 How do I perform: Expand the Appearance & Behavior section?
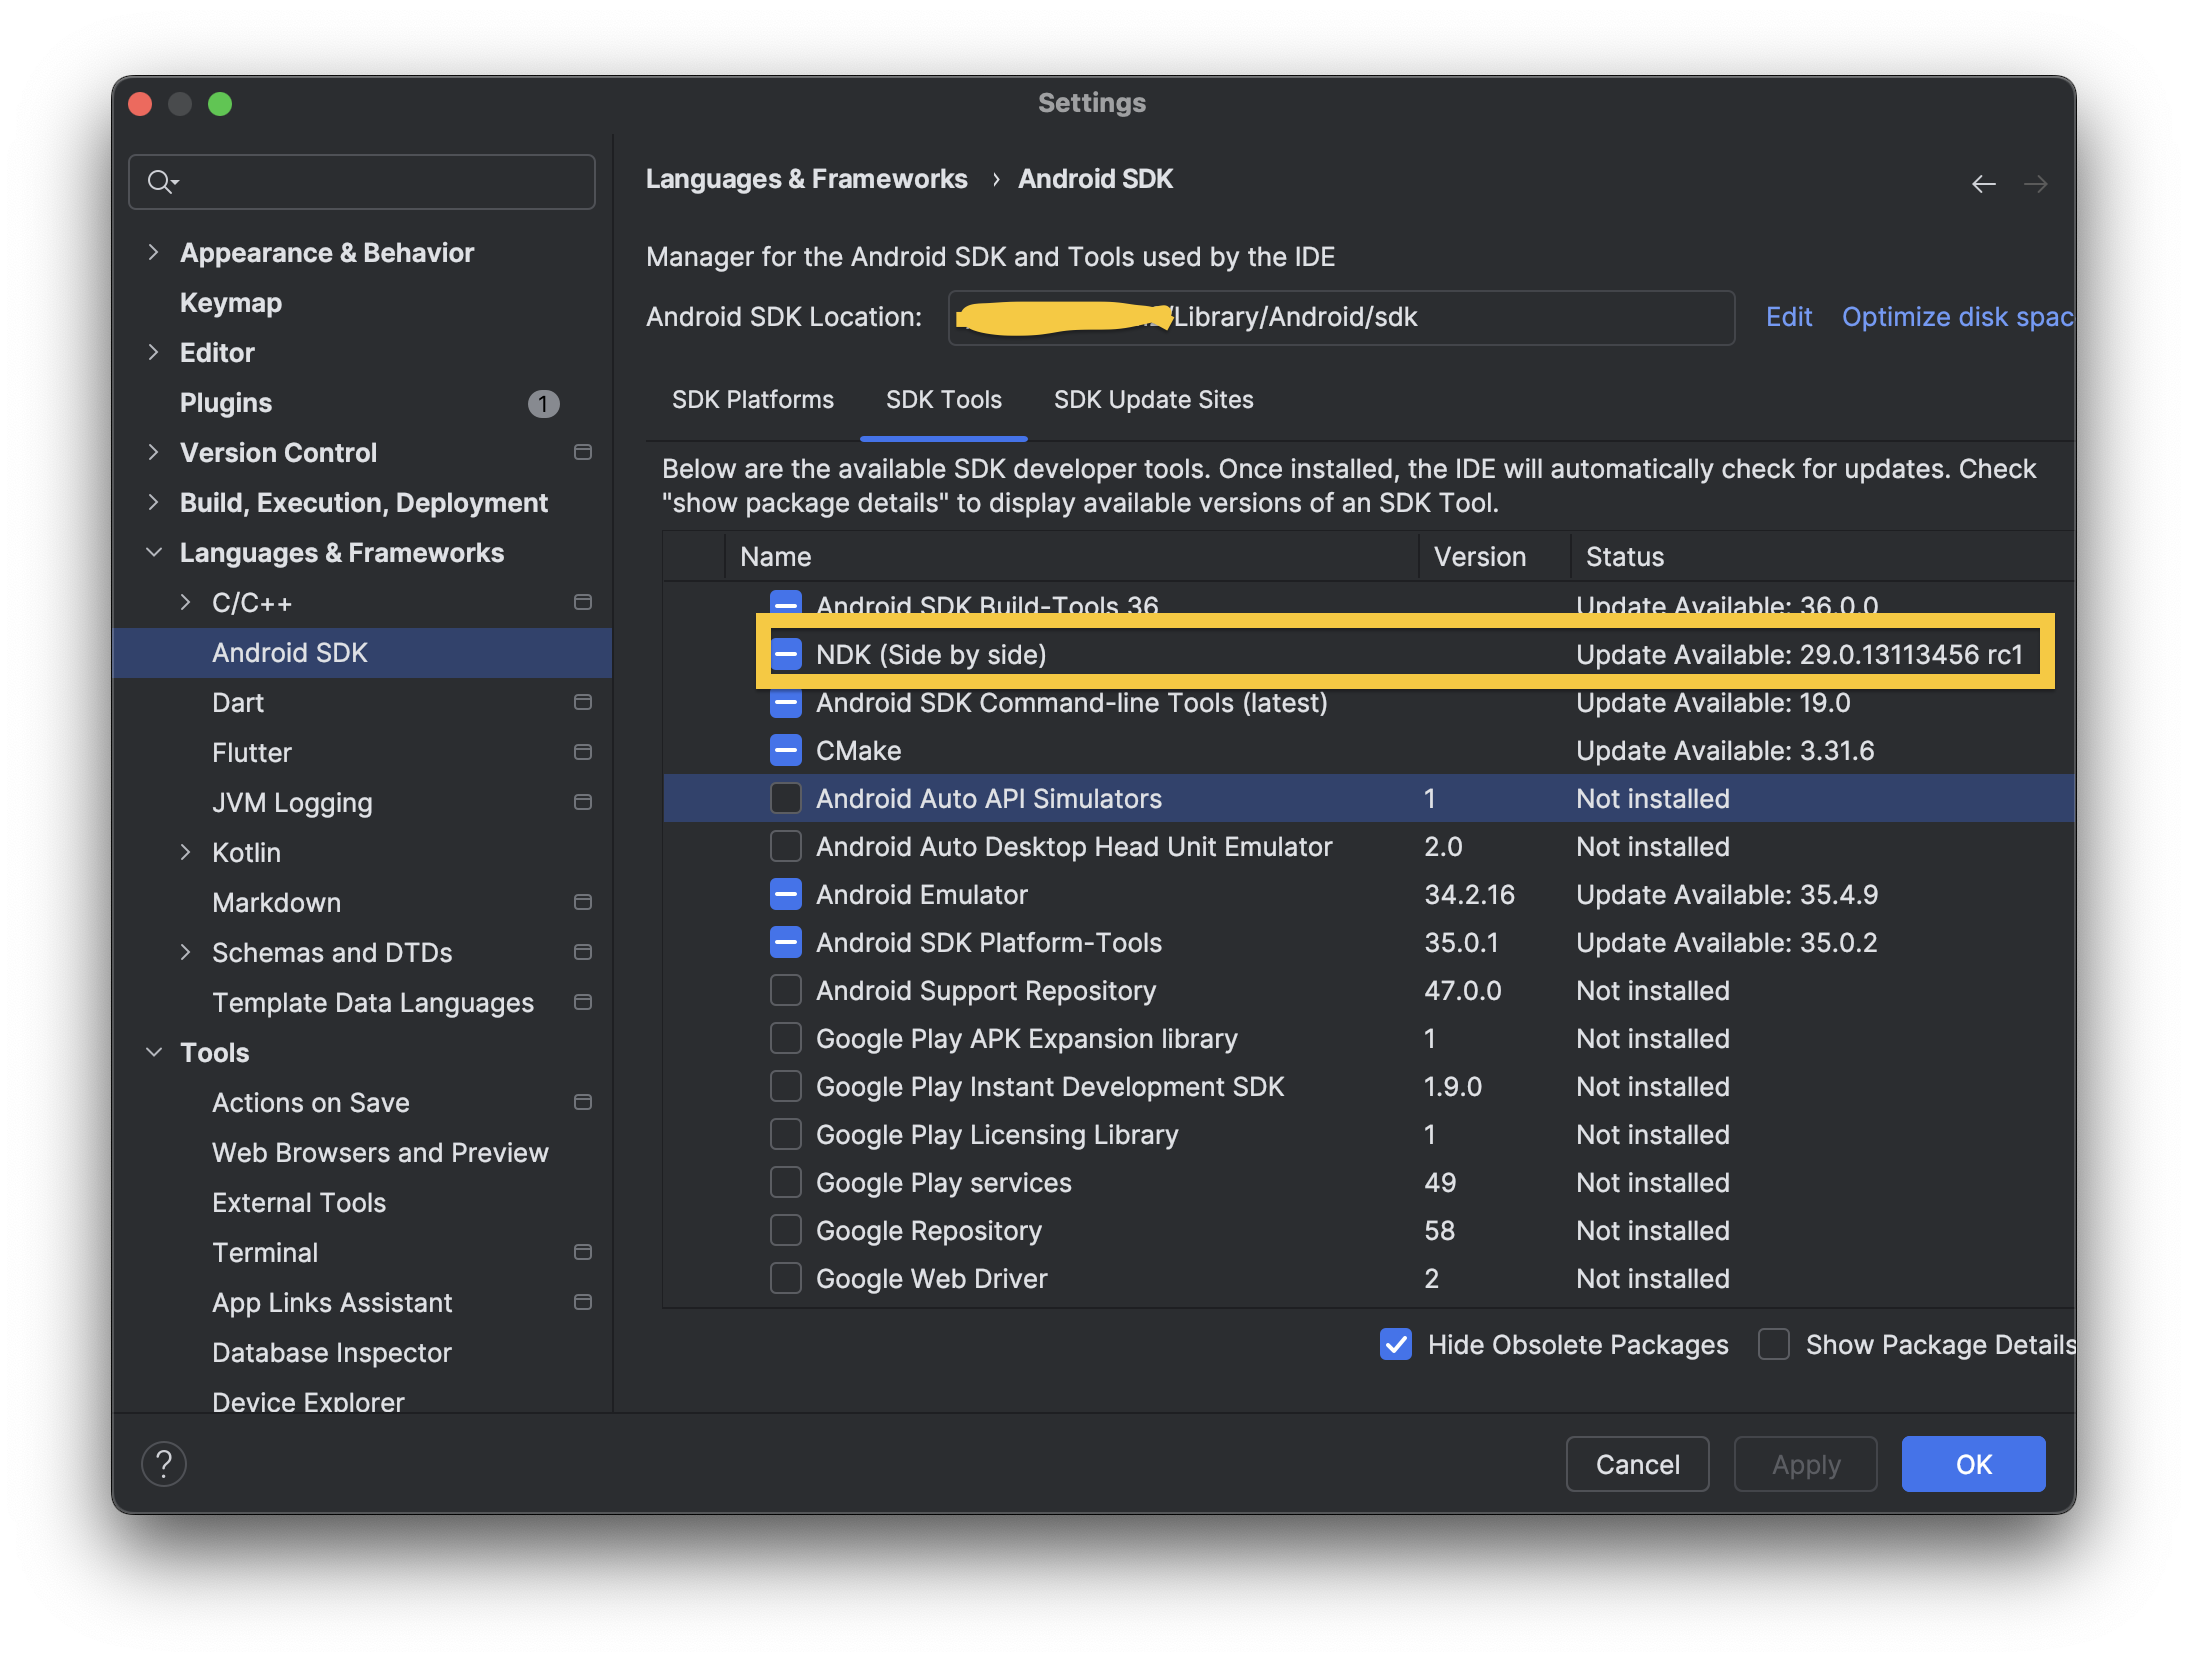pyautogui.click(x=153, y=252)
